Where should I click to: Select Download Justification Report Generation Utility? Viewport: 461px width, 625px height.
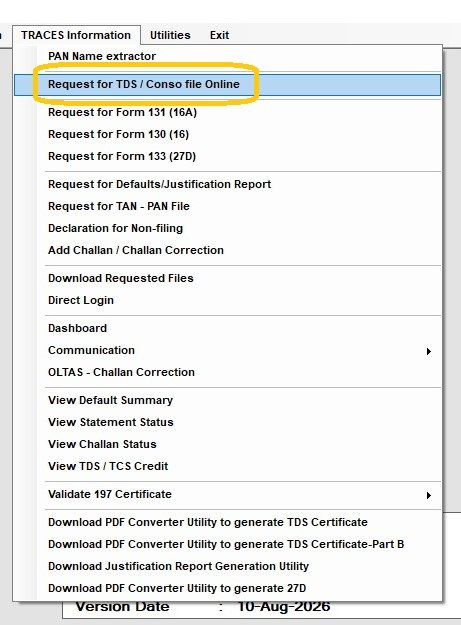228,566
